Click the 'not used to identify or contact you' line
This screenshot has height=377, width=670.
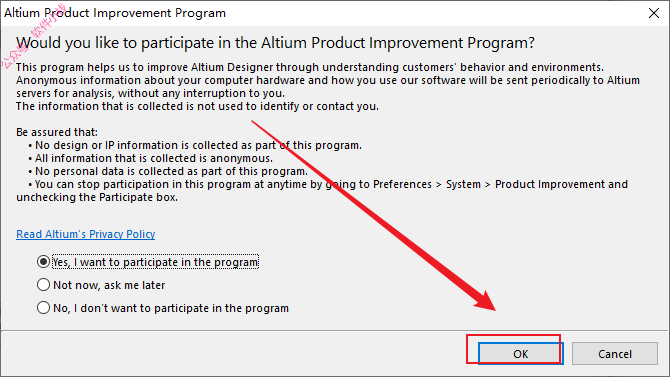197,106
